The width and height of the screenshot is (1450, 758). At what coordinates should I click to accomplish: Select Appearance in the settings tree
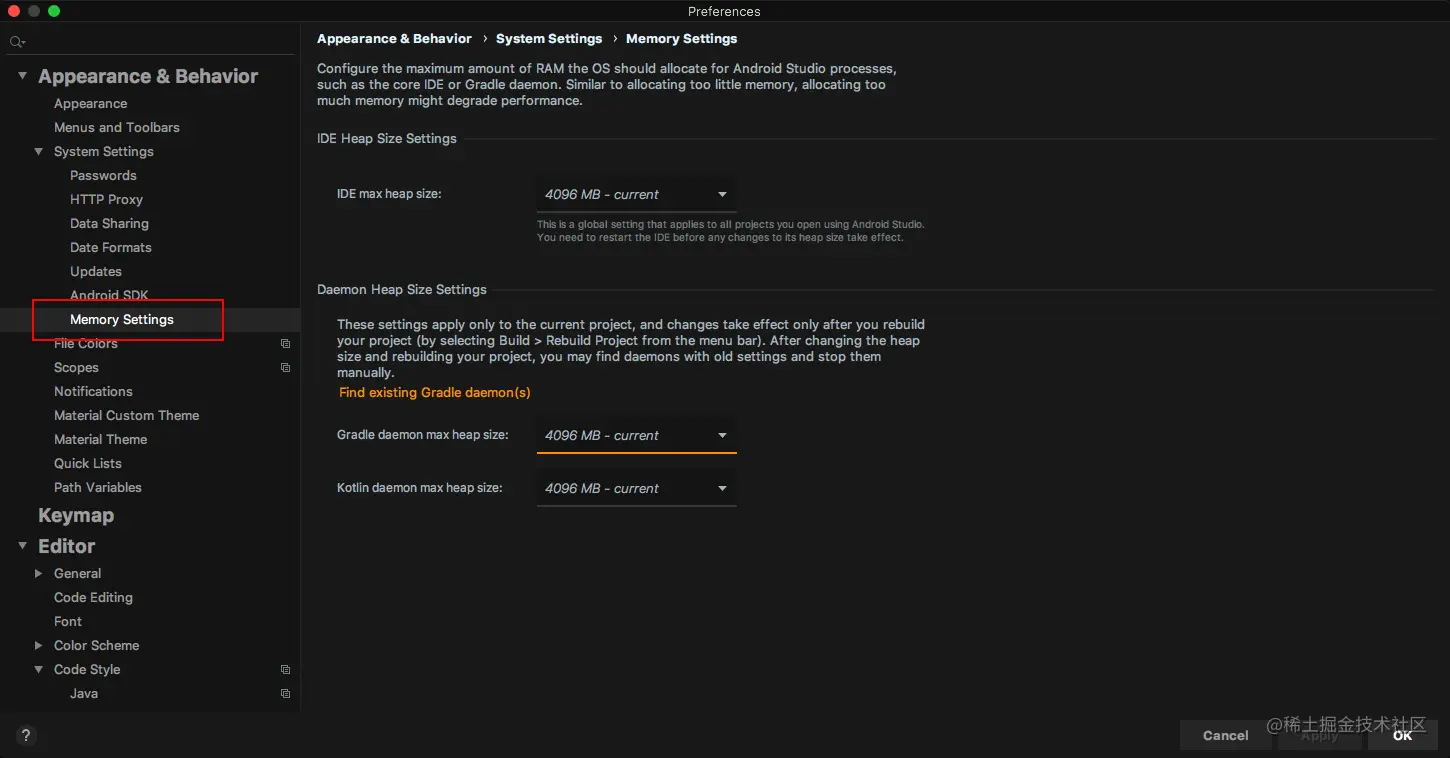tap(90, 103)
